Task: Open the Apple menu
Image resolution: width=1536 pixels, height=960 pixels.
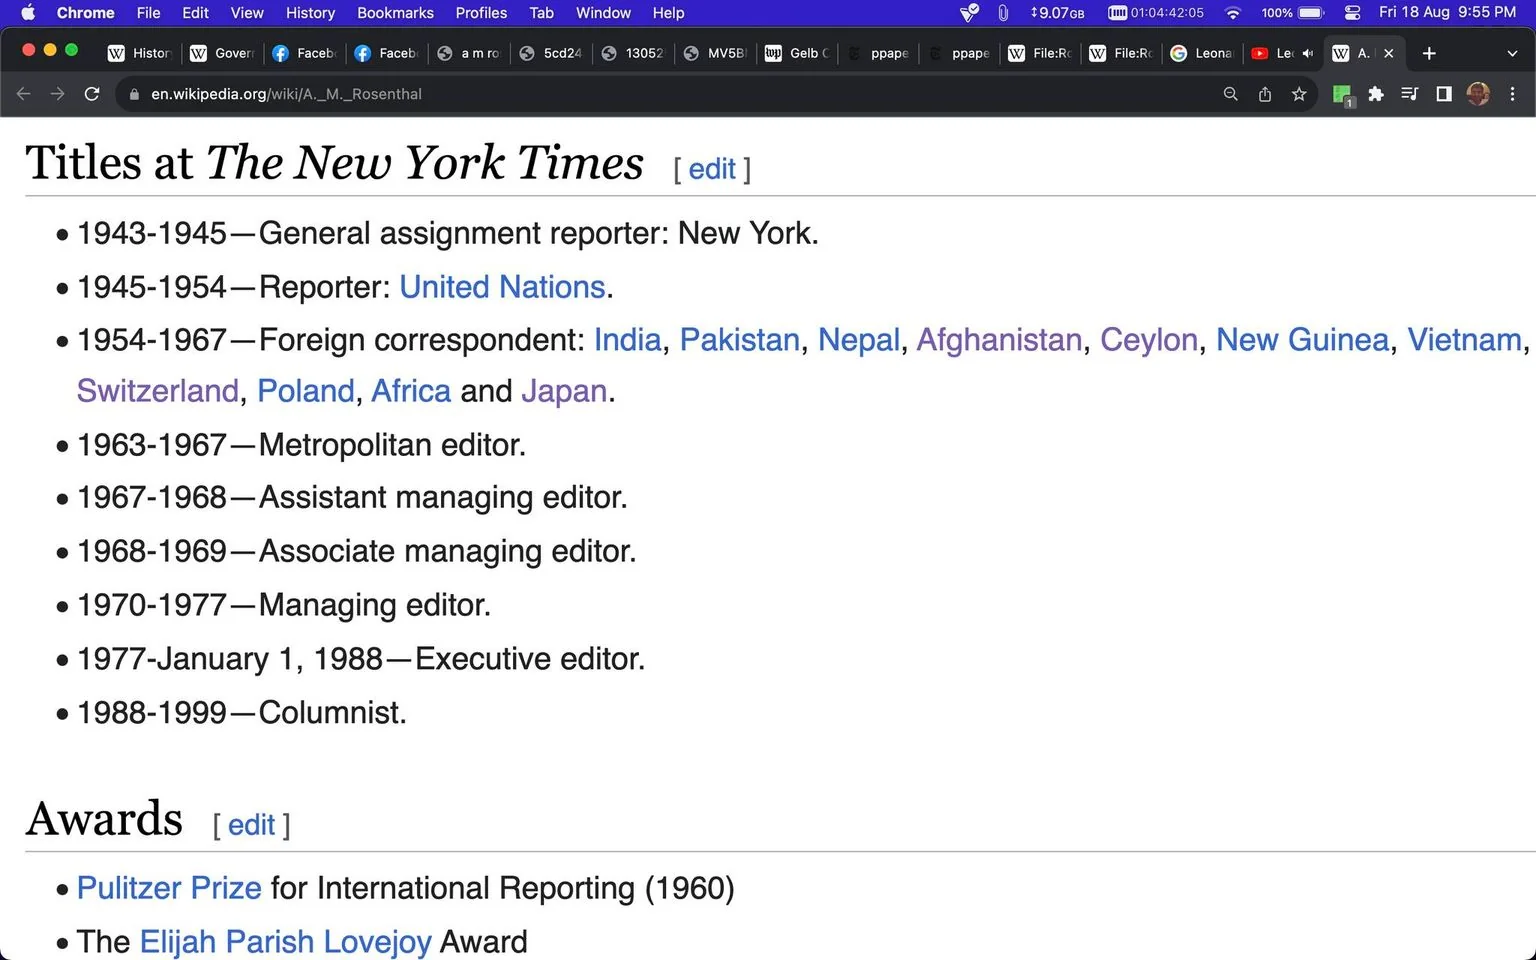Action: click(x=28, y=12)
